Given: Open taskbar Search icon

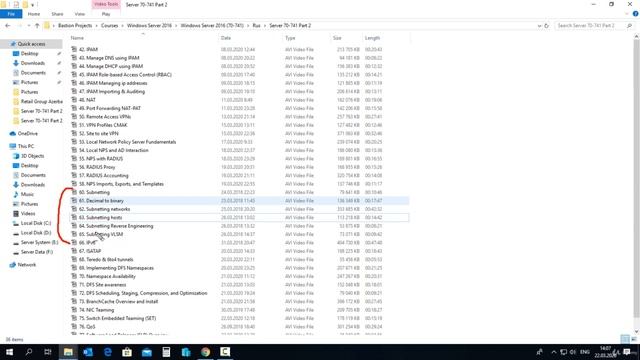Looking at the screenshot, I should [29, 352].
